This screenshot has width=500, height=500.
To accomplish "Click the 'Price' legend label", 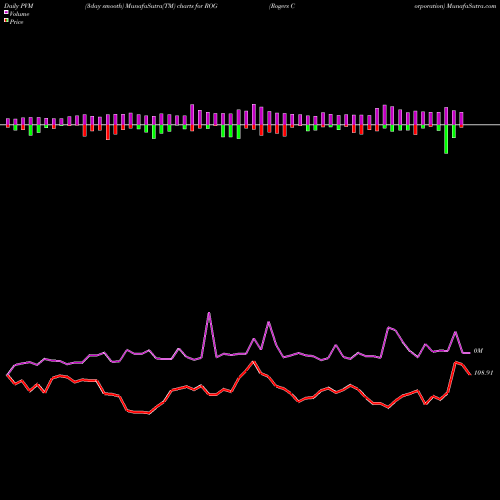I will pyautogui.click(x=16, y=22).
